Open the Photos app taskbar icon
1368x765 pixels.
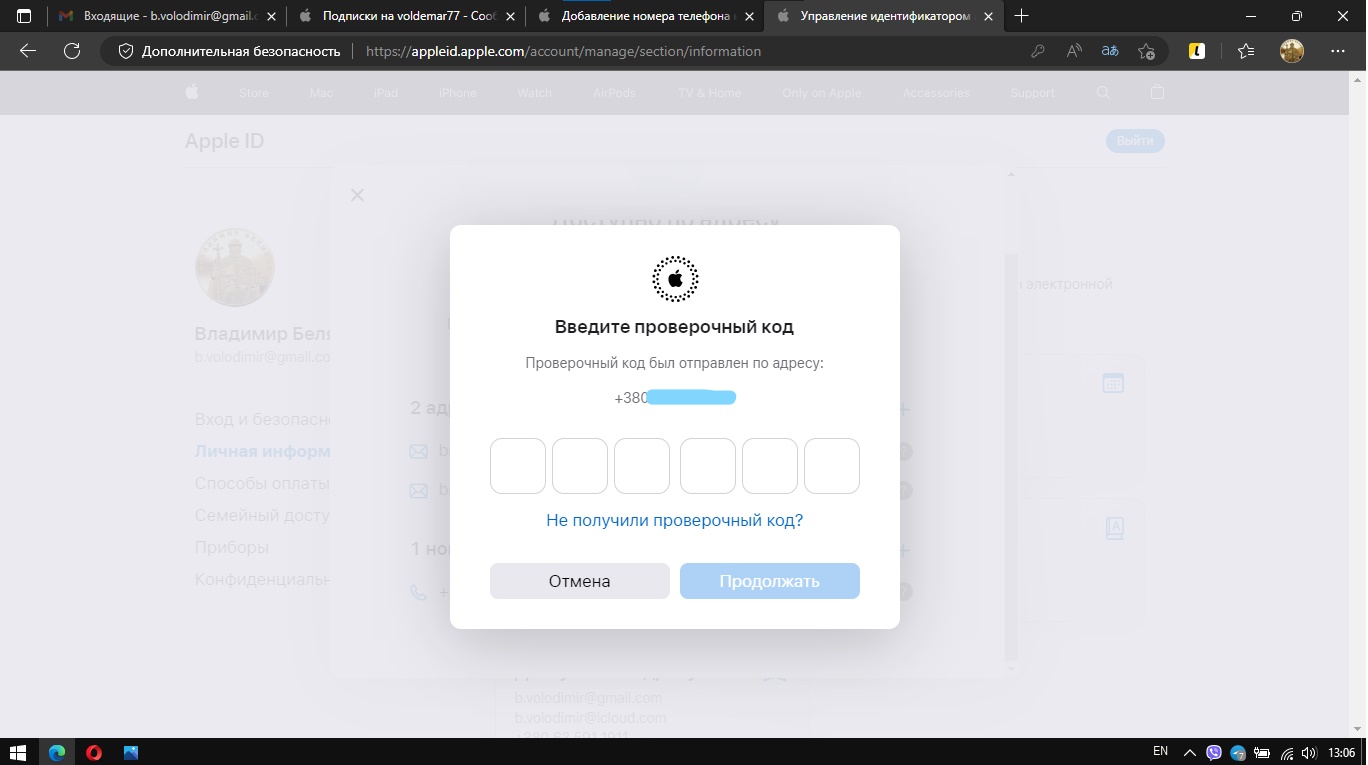[x=131, y=752]
